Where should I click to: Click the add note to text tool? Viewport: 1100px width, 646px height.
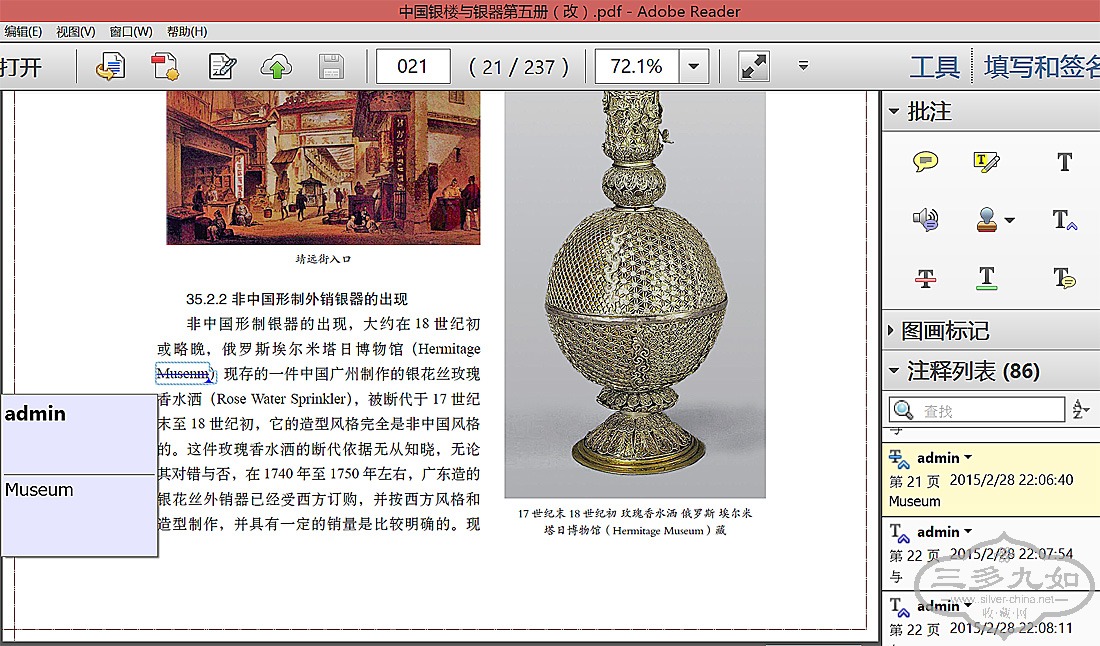tap(1064, 278)
